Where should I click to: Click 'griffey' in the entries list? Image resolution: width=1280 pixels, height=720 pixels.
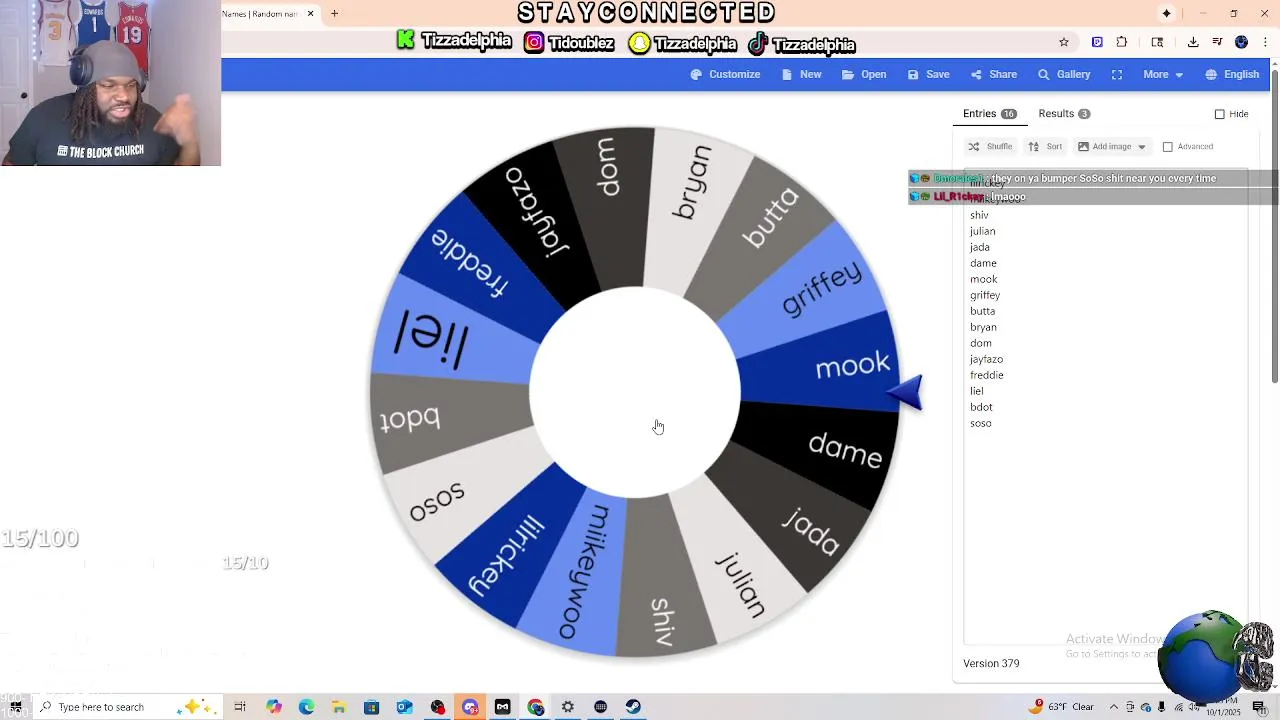click(x=985, y=295)
